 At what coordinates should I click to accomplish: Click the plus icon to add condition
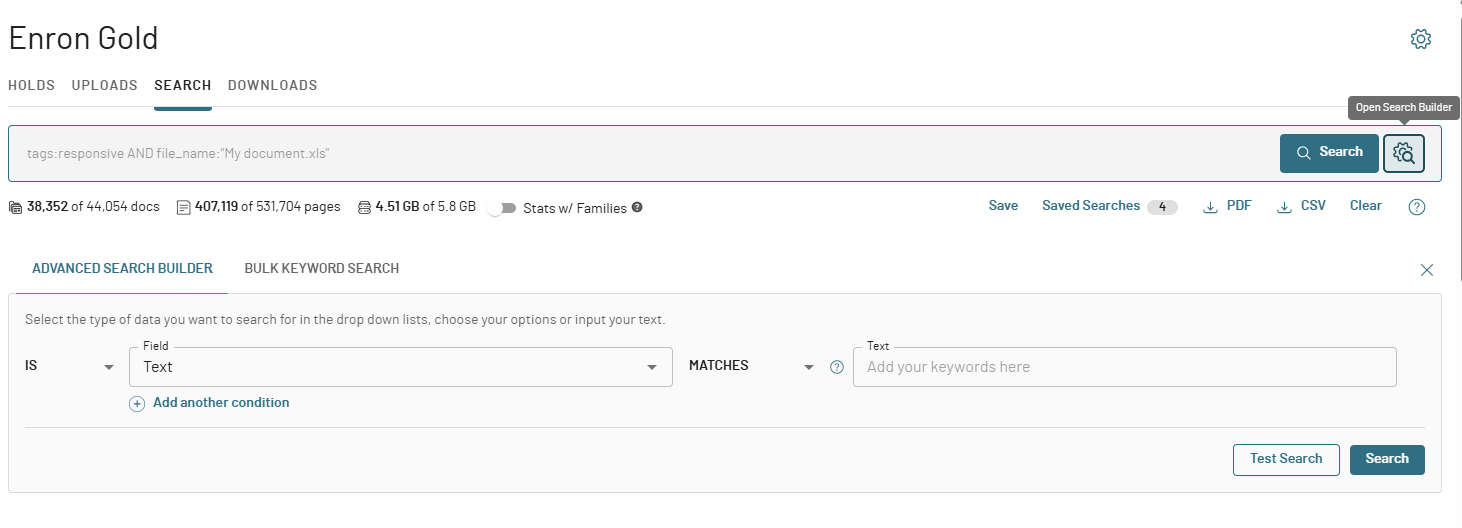pyautogui.click(x=137, y=403)
